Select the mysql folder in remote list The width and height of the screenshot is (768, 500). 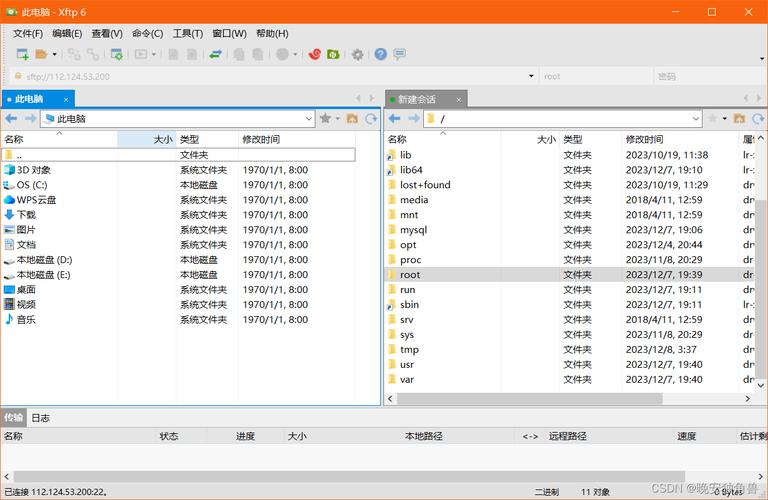(413, 230)
